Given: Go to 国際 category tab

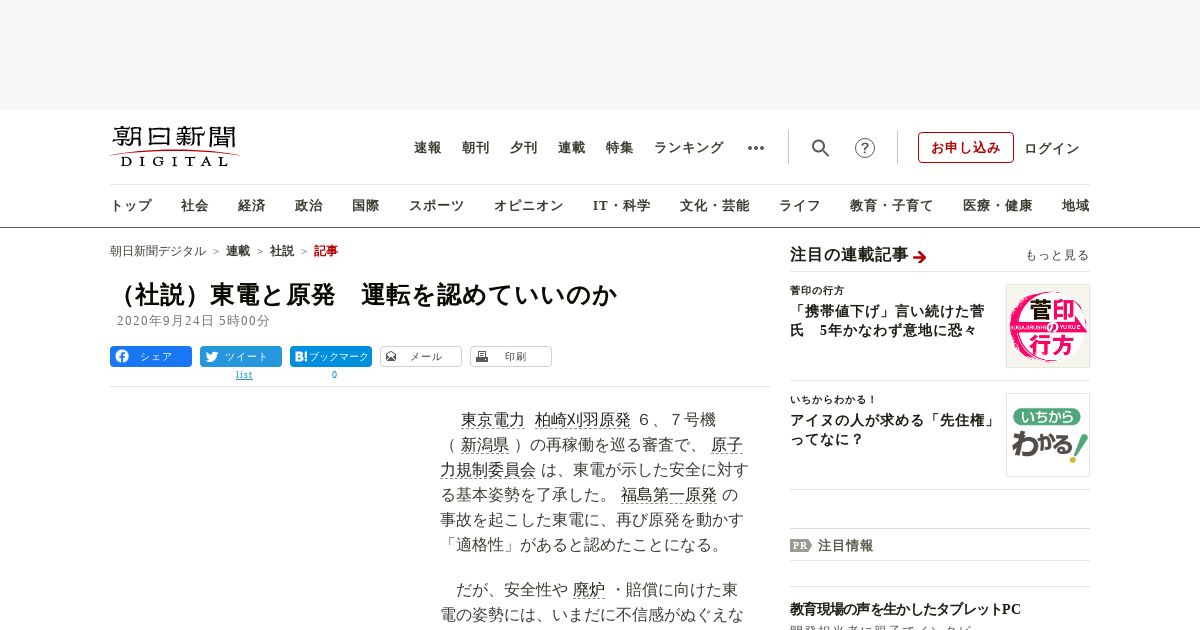Looking at the screenshot, I should pyautogui.click(x=366, y=206).
